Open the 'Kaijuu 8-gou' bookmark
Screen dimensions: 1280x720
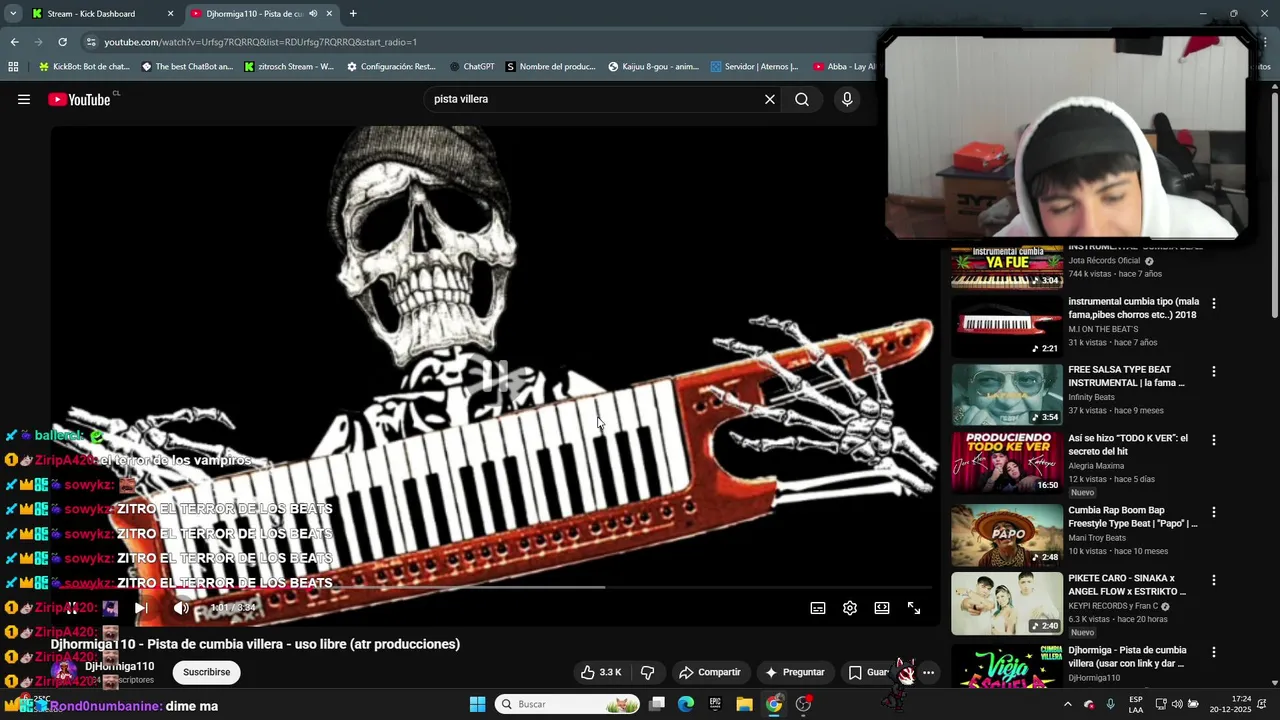point(654,67)
